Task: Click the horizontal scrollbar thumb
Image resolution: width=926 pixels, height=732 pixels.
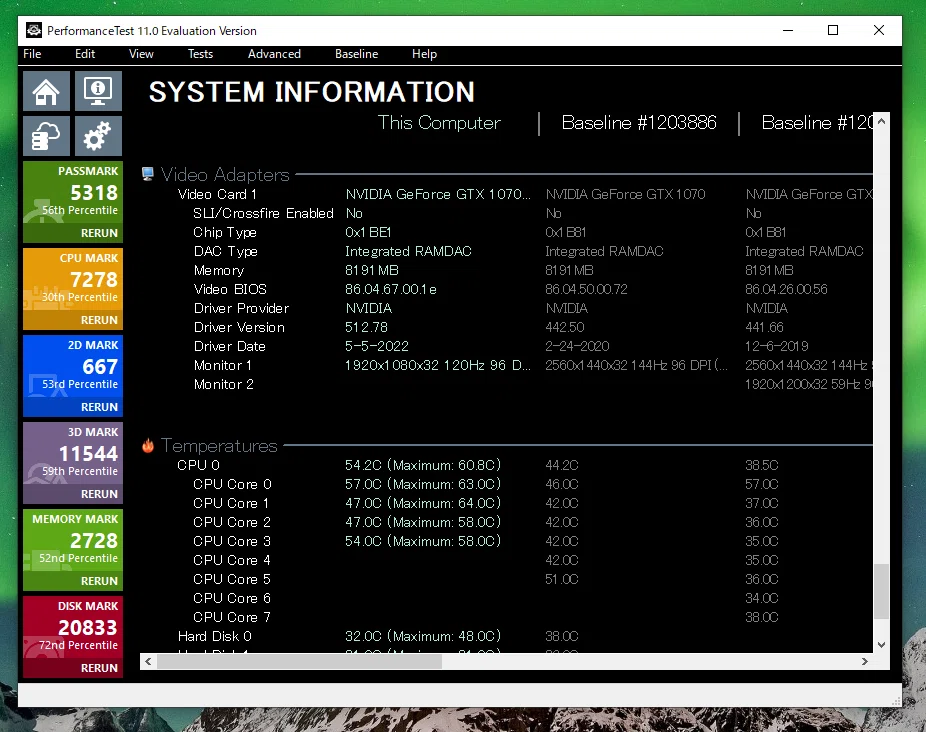Action: click(299, 661)
